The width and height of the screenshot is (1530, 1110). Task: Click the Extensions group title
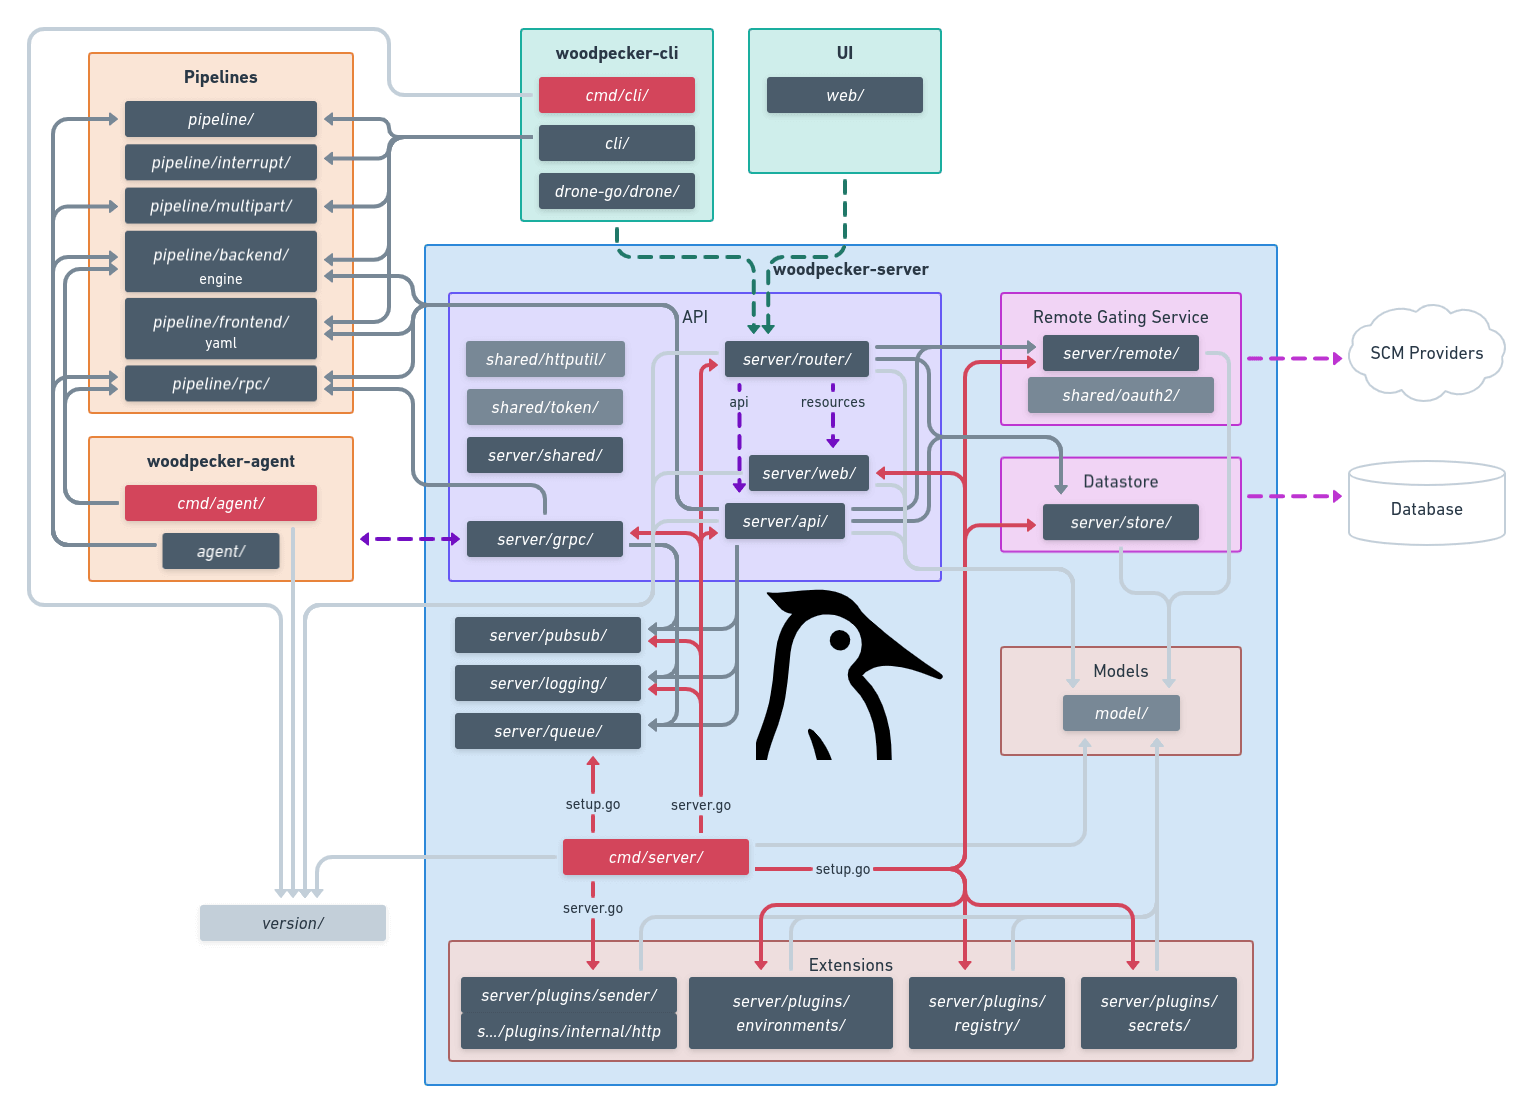click(851, 965)
